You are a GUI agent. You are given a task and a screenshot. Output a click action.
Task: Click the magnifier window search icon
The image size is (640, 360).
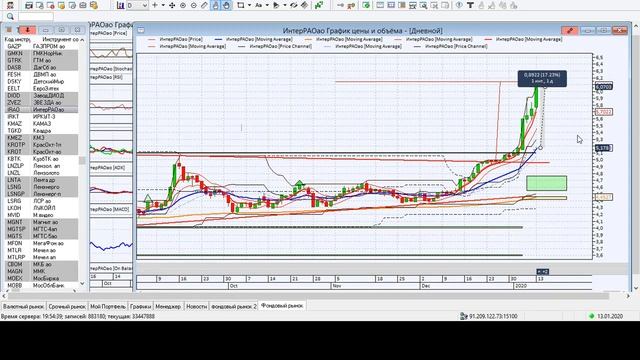(x=424, y=5)
